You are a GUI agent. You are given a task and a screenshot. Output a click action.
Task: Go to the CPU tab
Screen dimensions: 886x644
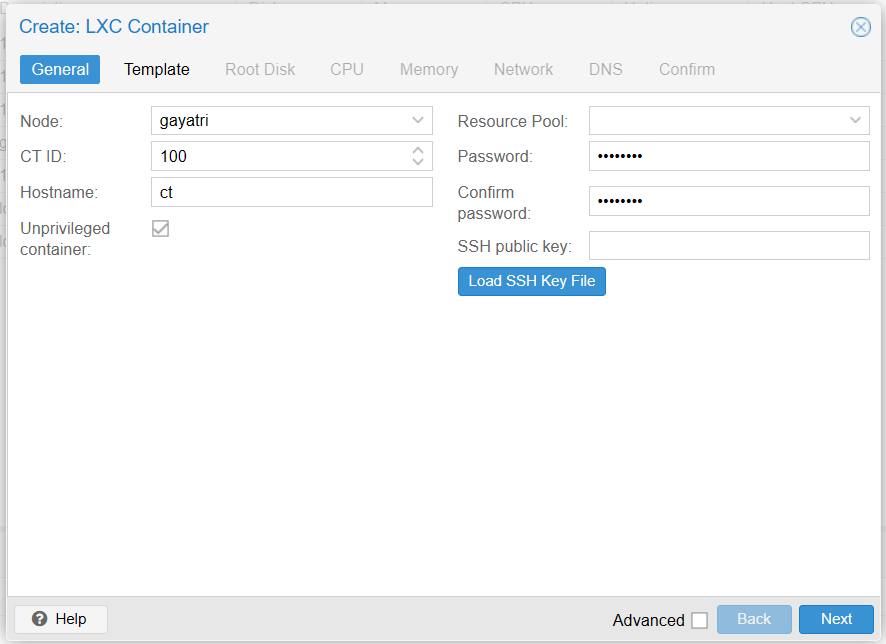tap(347, 69)
